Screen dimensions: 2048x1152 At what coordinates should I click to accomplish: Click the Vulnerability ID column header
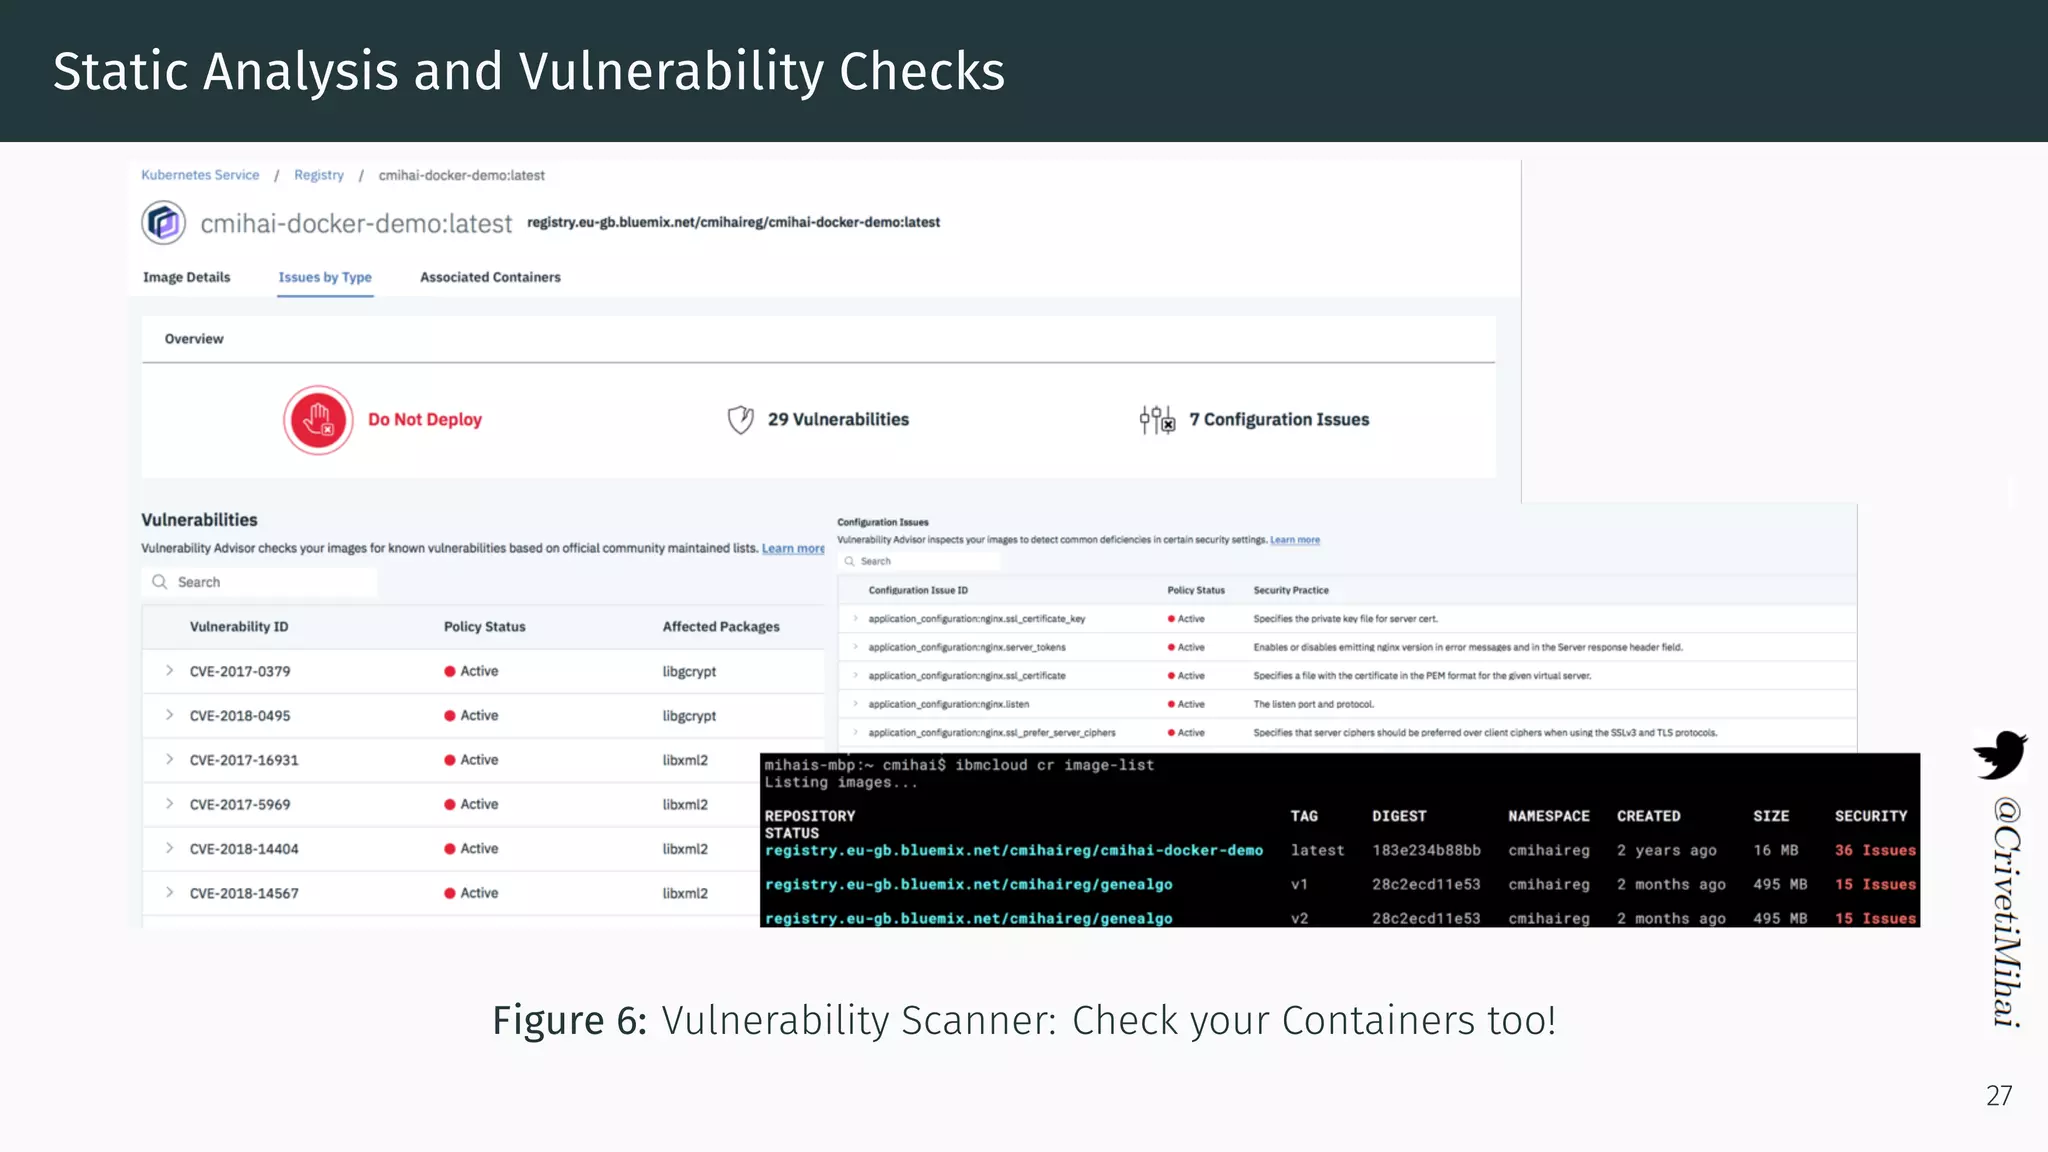[239, 627]
